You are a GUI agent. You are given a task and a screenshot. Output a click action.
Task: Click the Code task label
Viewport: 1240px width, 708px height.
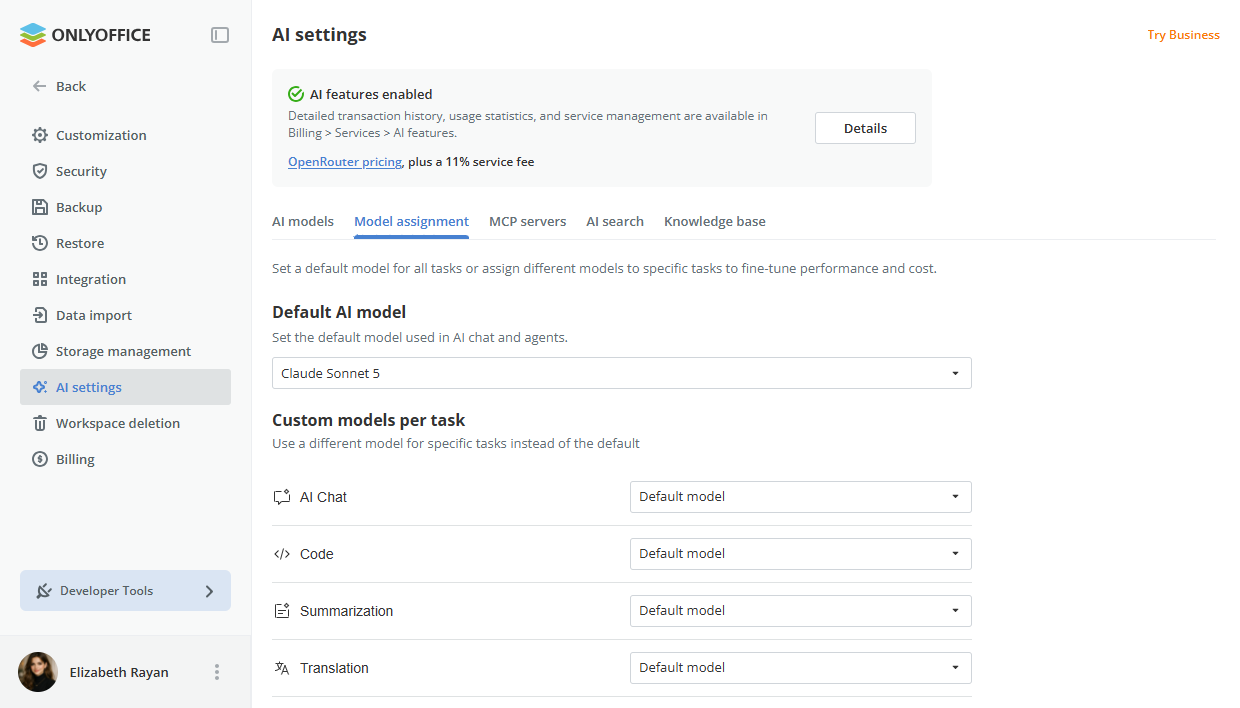316,554
